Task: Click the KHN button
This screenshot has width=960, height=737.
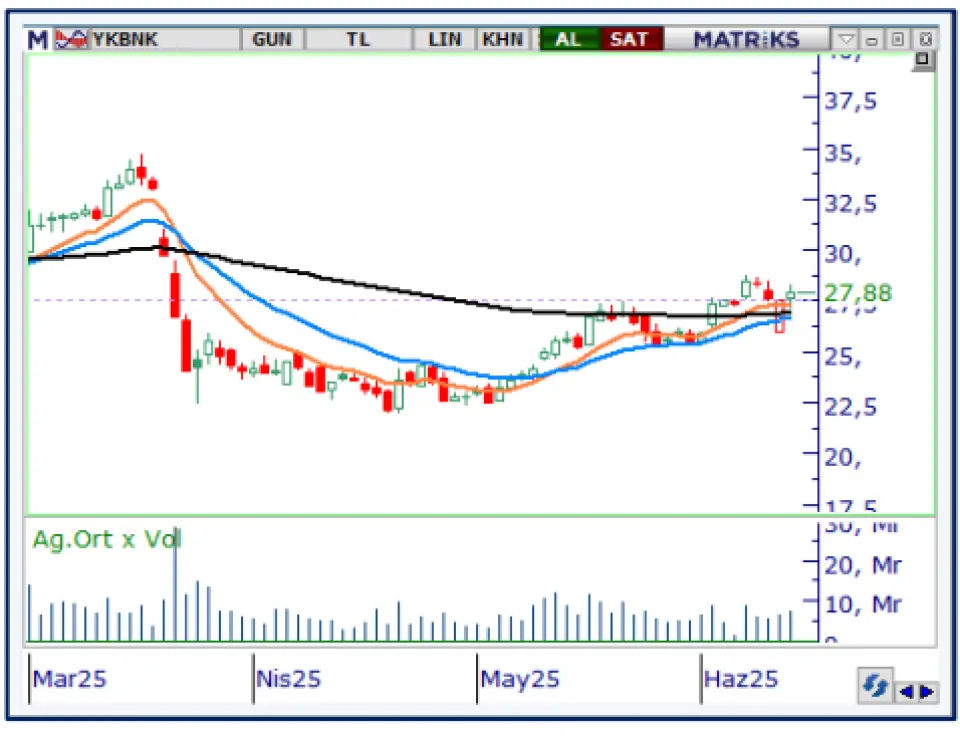Action: (502, 40)
